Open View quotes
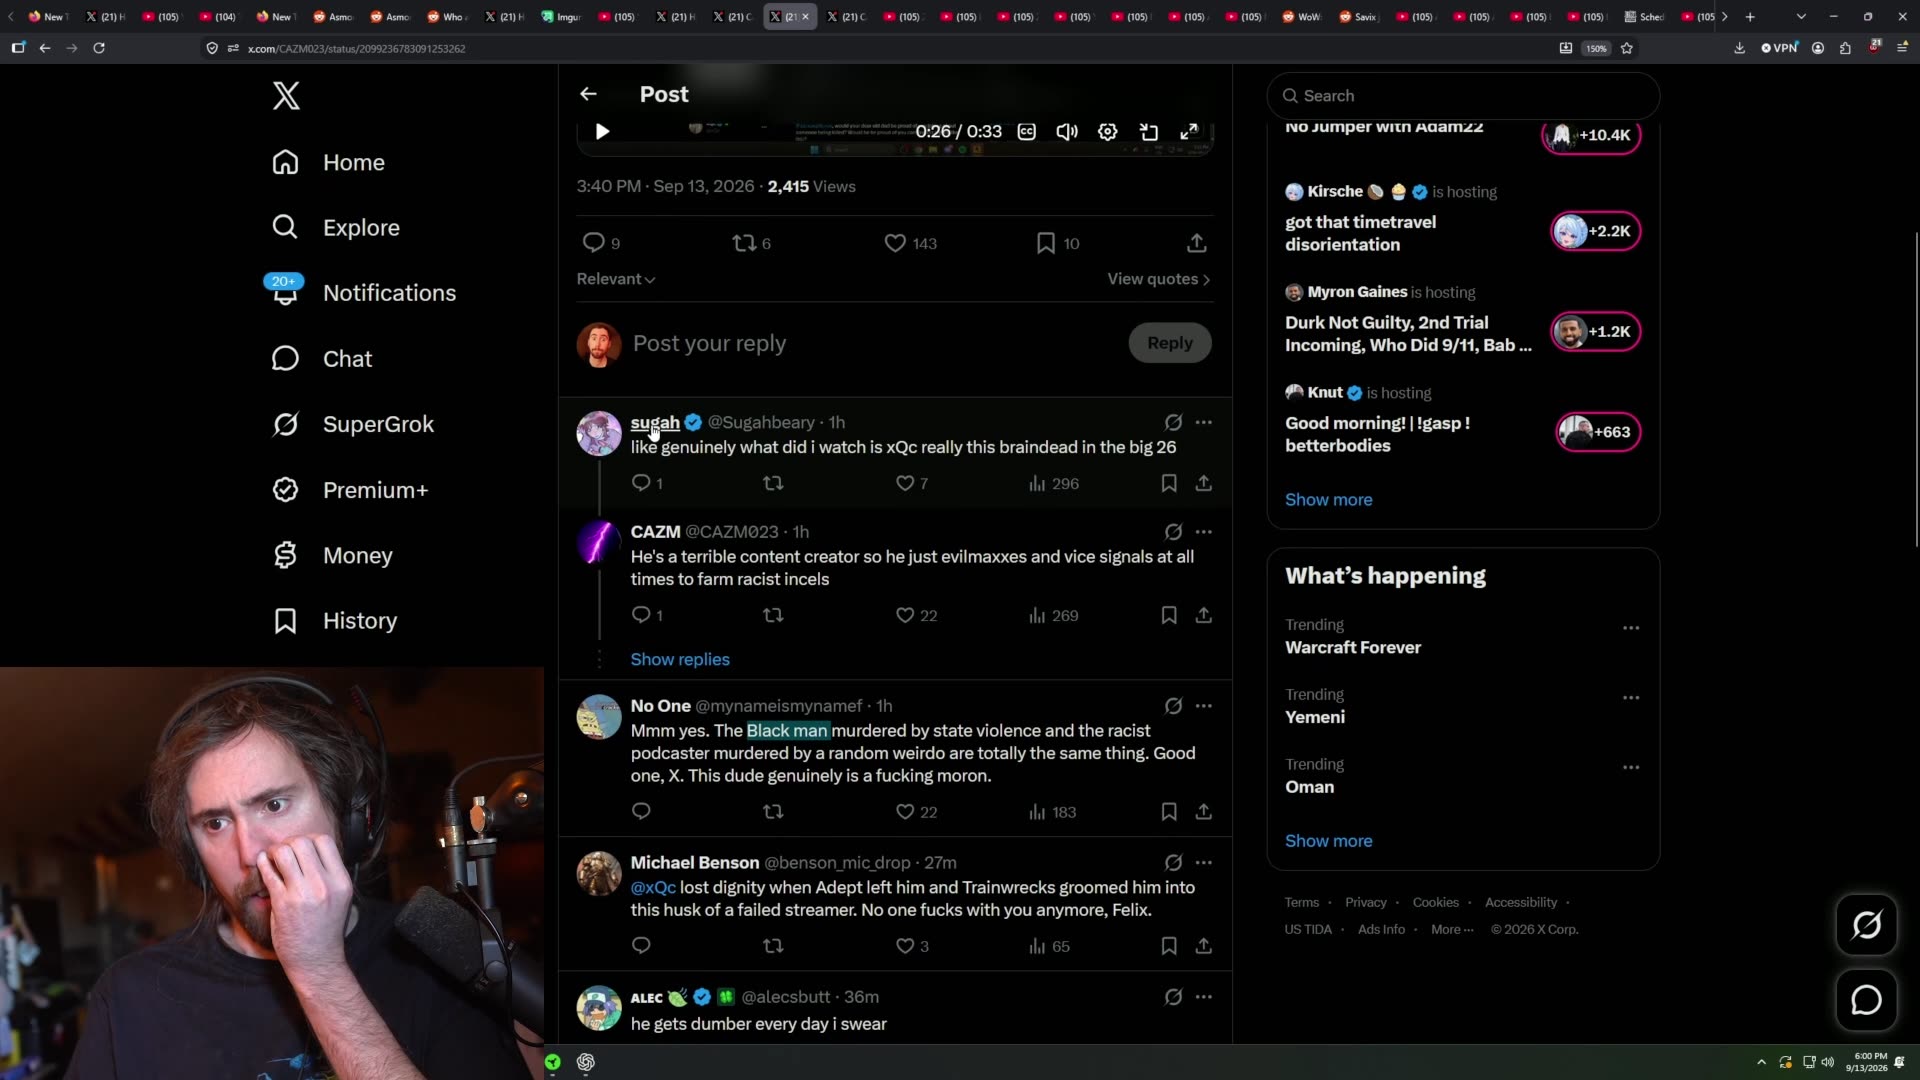 [x=1159, y=279]
